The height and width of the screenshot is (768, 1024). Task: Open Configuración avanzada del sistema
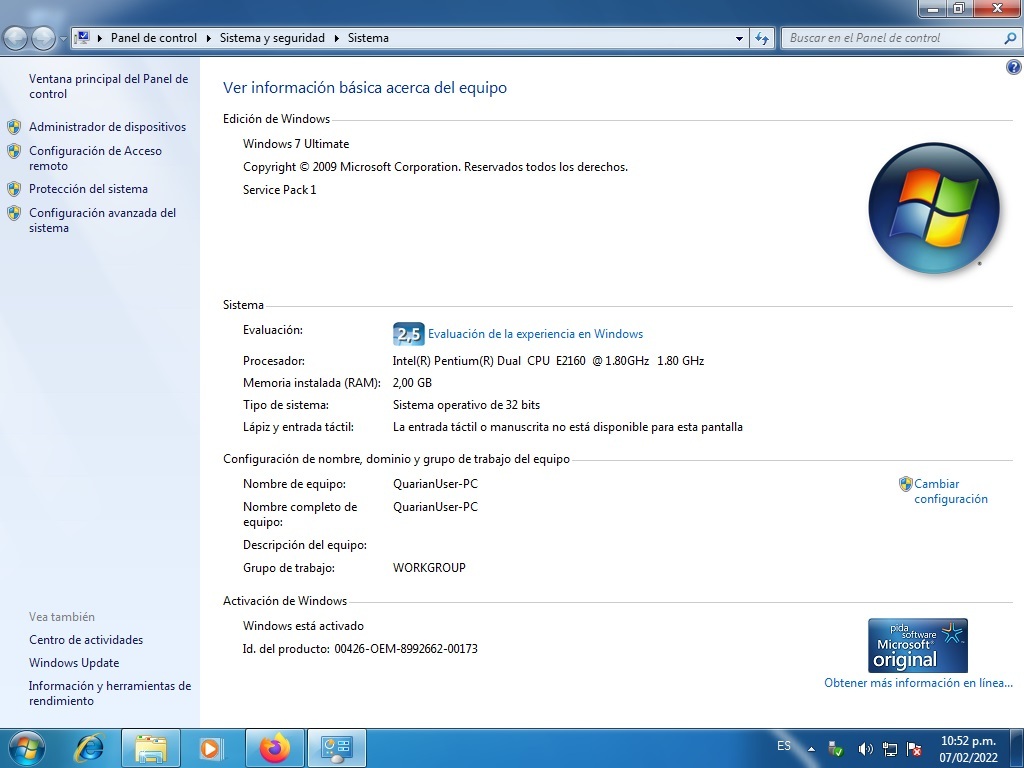[x=103, y=220]
